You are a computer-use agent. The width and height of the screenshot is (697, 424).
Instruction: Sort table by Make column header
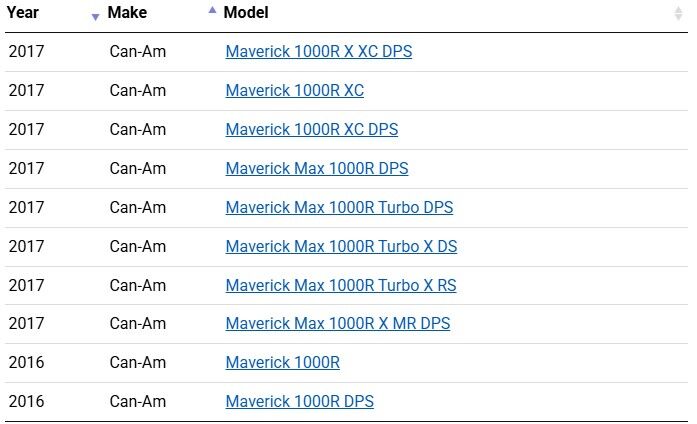point(127,13)
